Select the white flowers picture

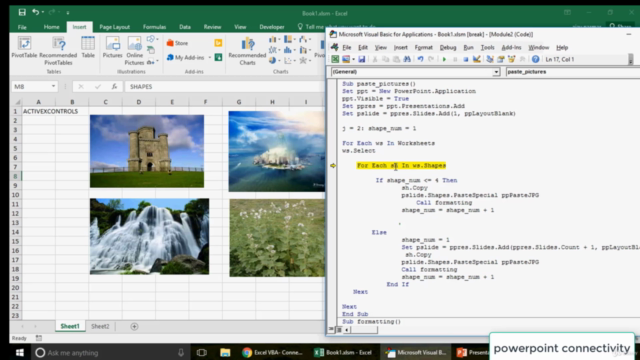point(277,238)
